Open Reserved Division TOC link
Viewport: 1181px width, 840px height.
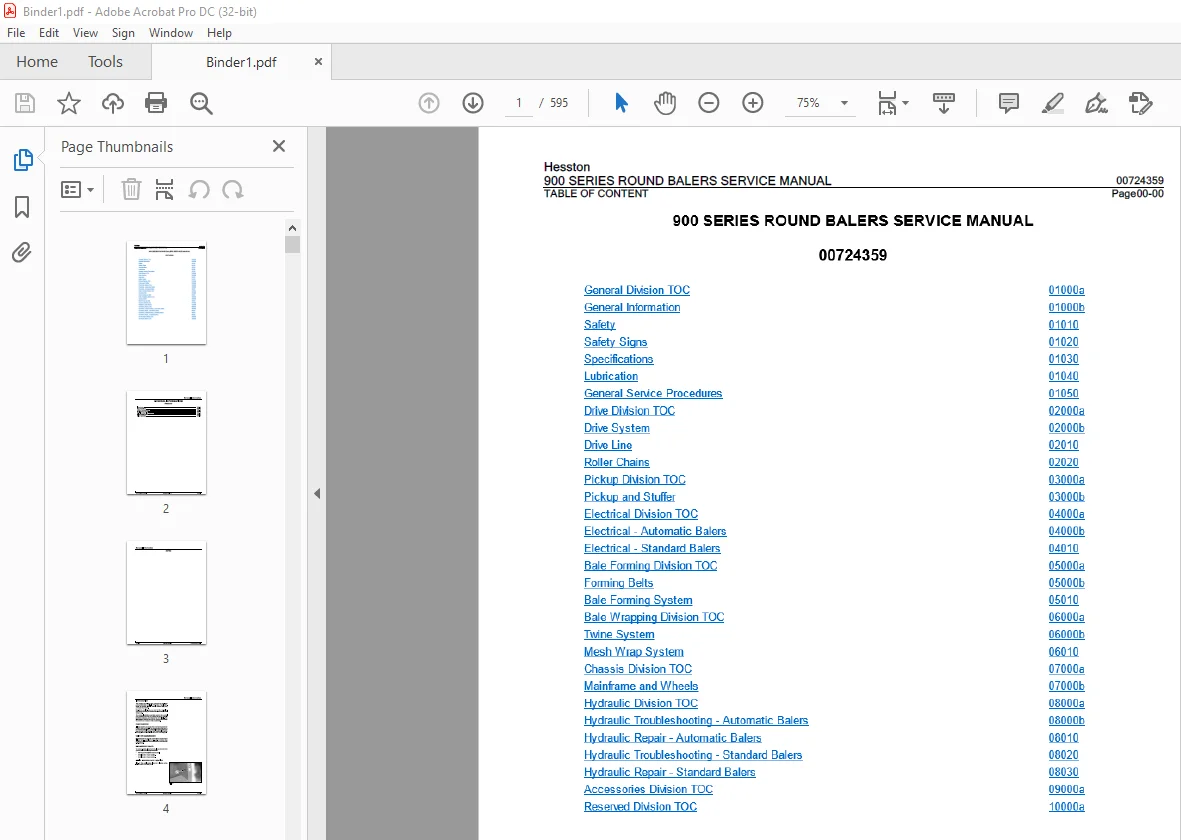tap(640, 807)
